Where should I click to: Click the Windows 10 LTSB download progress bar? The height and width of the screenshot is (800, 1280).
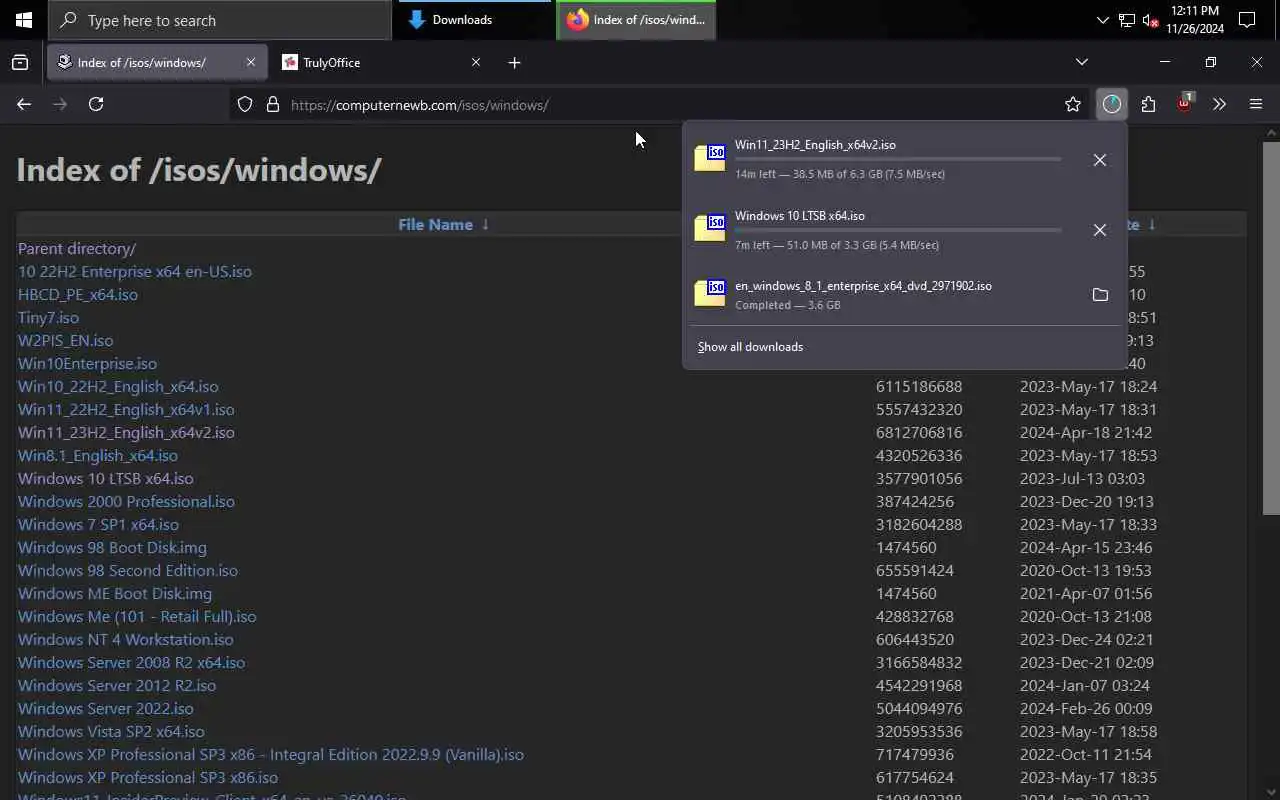point(898,230)
